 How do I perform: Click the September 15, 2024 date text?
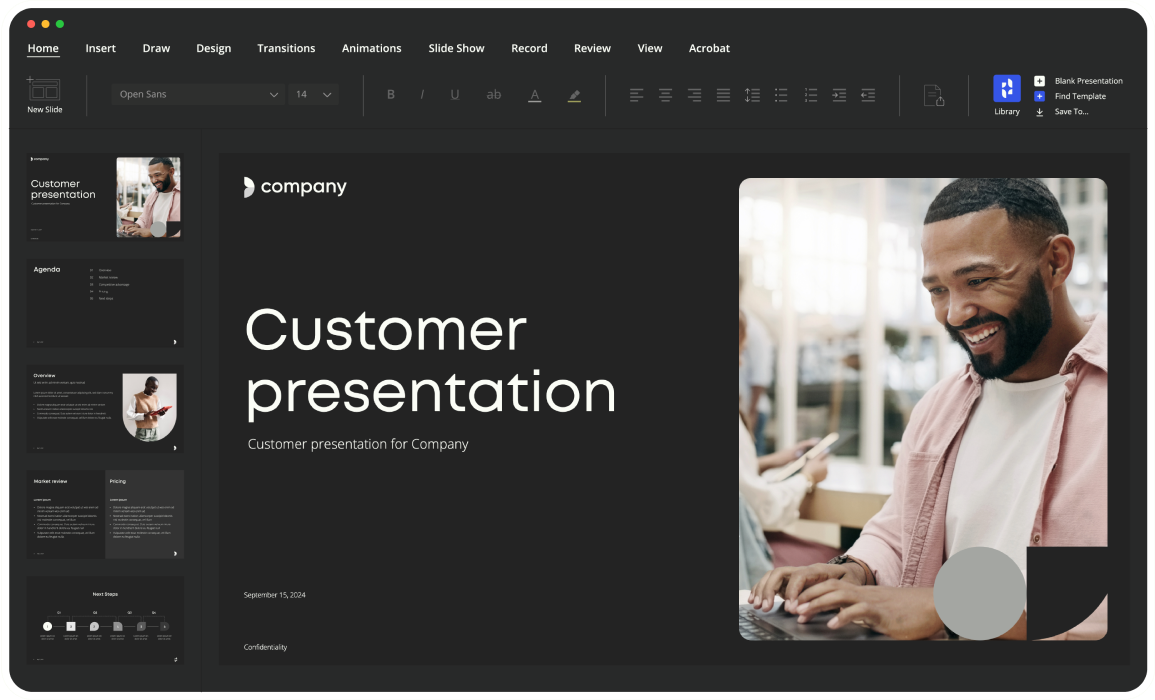tap(275, 595)
